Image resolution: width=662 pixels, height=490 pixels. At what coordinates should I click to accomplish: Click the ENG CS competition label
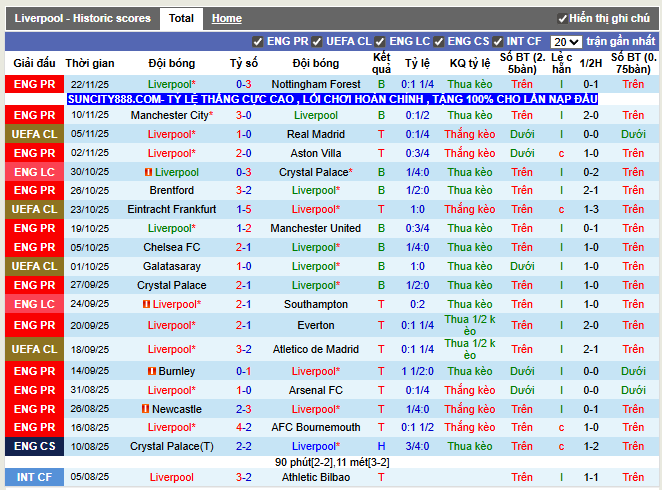tap(35, 446)
